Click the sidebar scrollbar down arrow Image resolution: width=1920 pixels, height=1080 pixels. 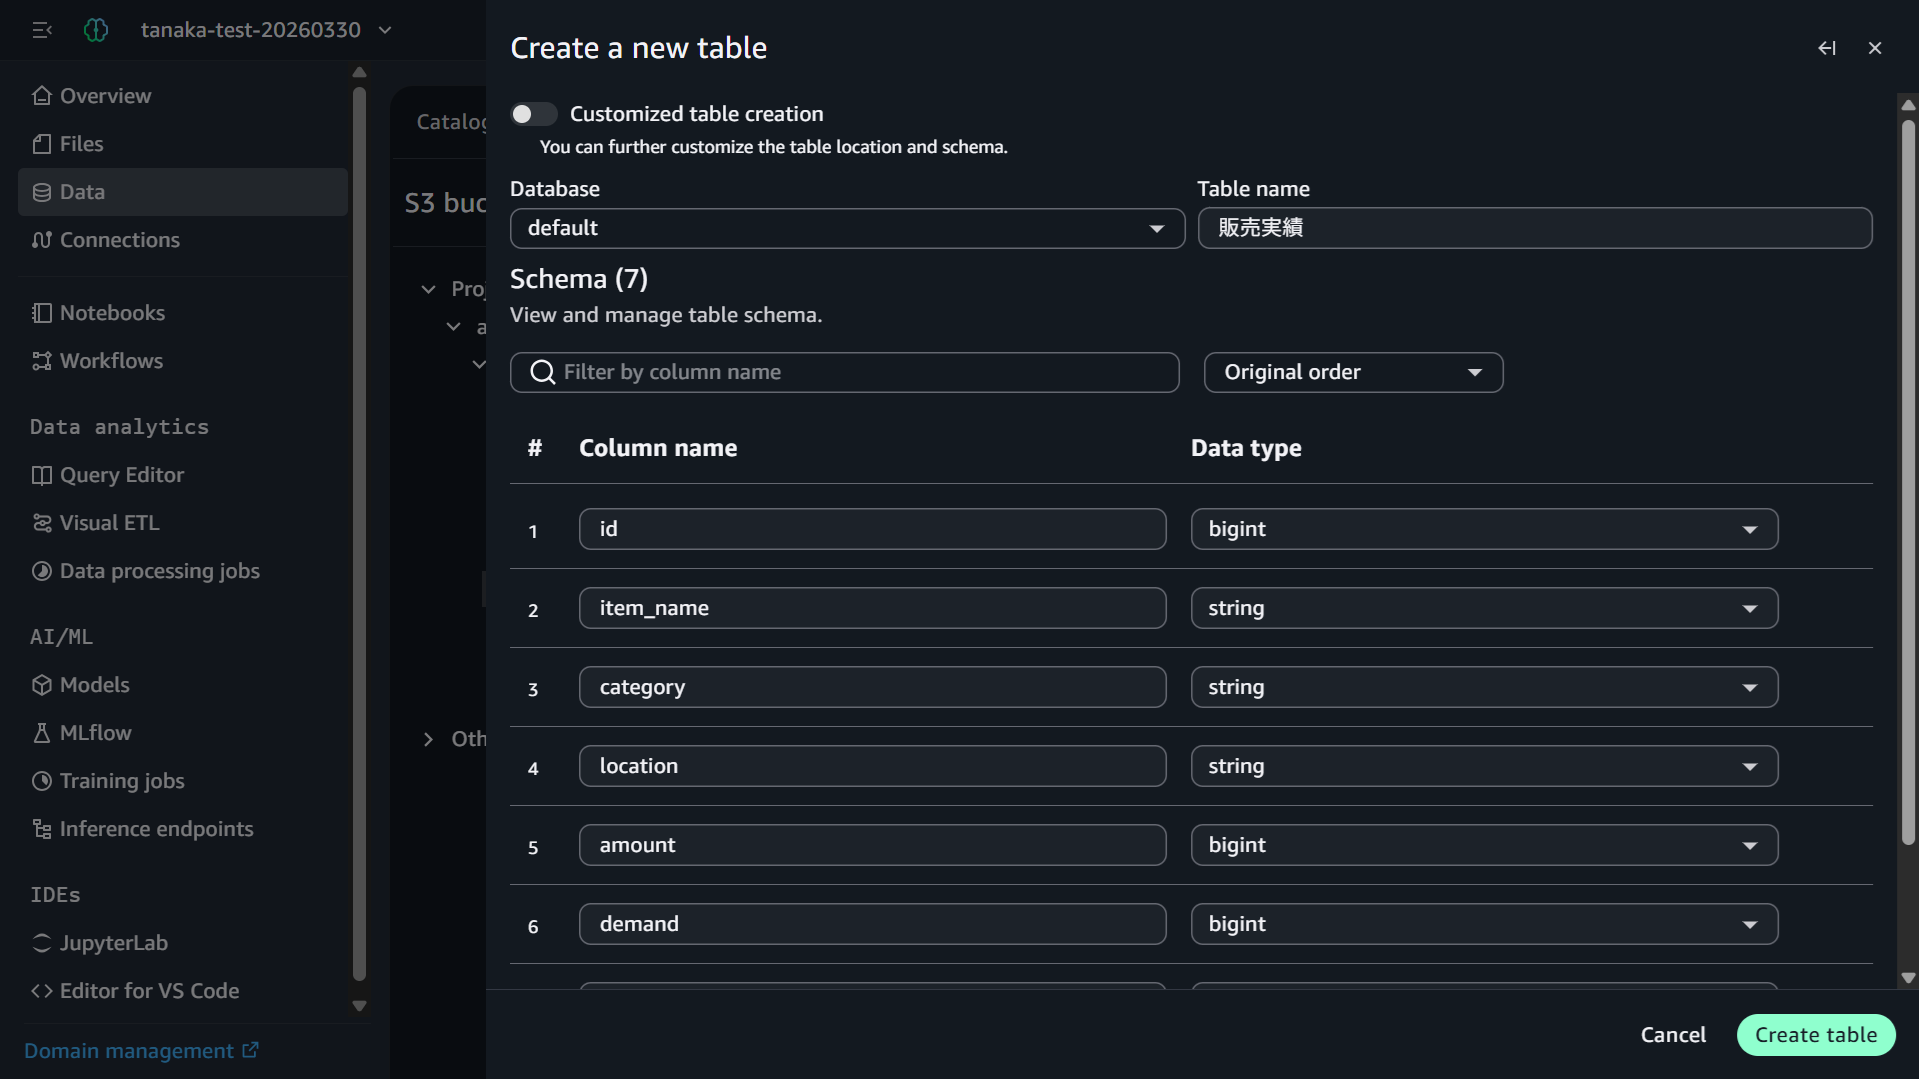[359, 1006]
